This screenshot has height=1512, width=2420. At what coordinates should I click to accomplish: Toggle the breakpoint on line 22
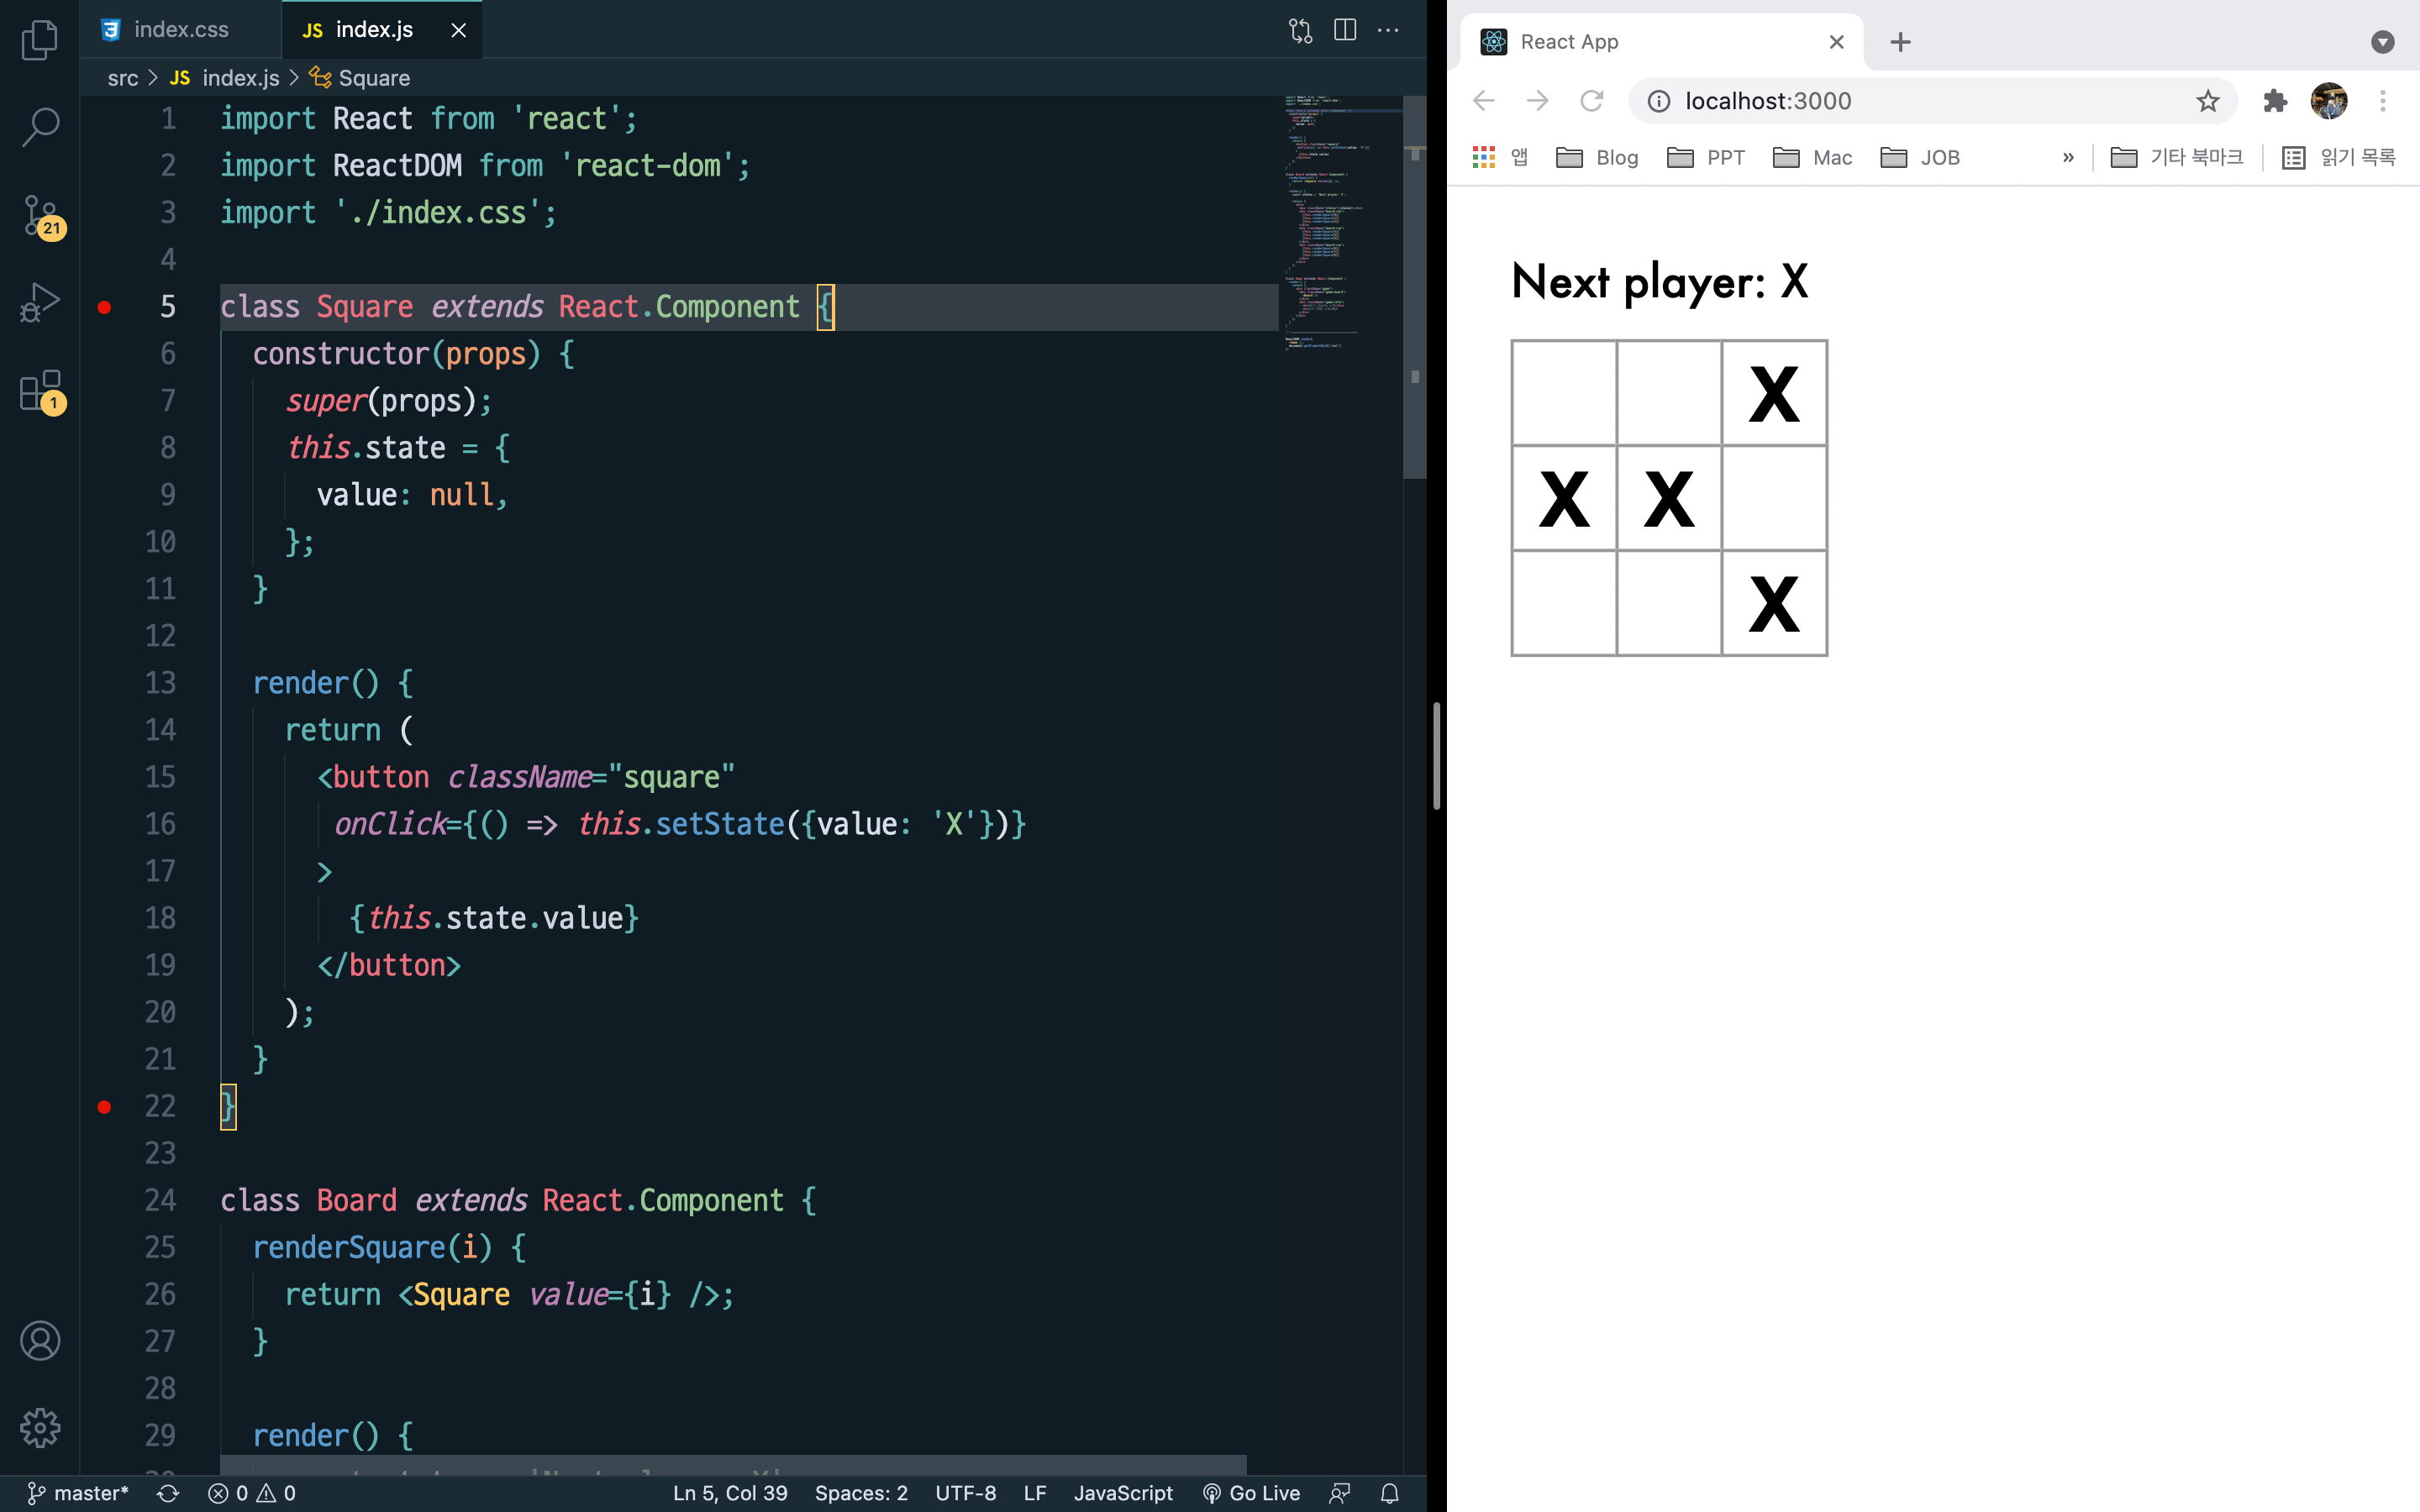tap(104, 1106)
